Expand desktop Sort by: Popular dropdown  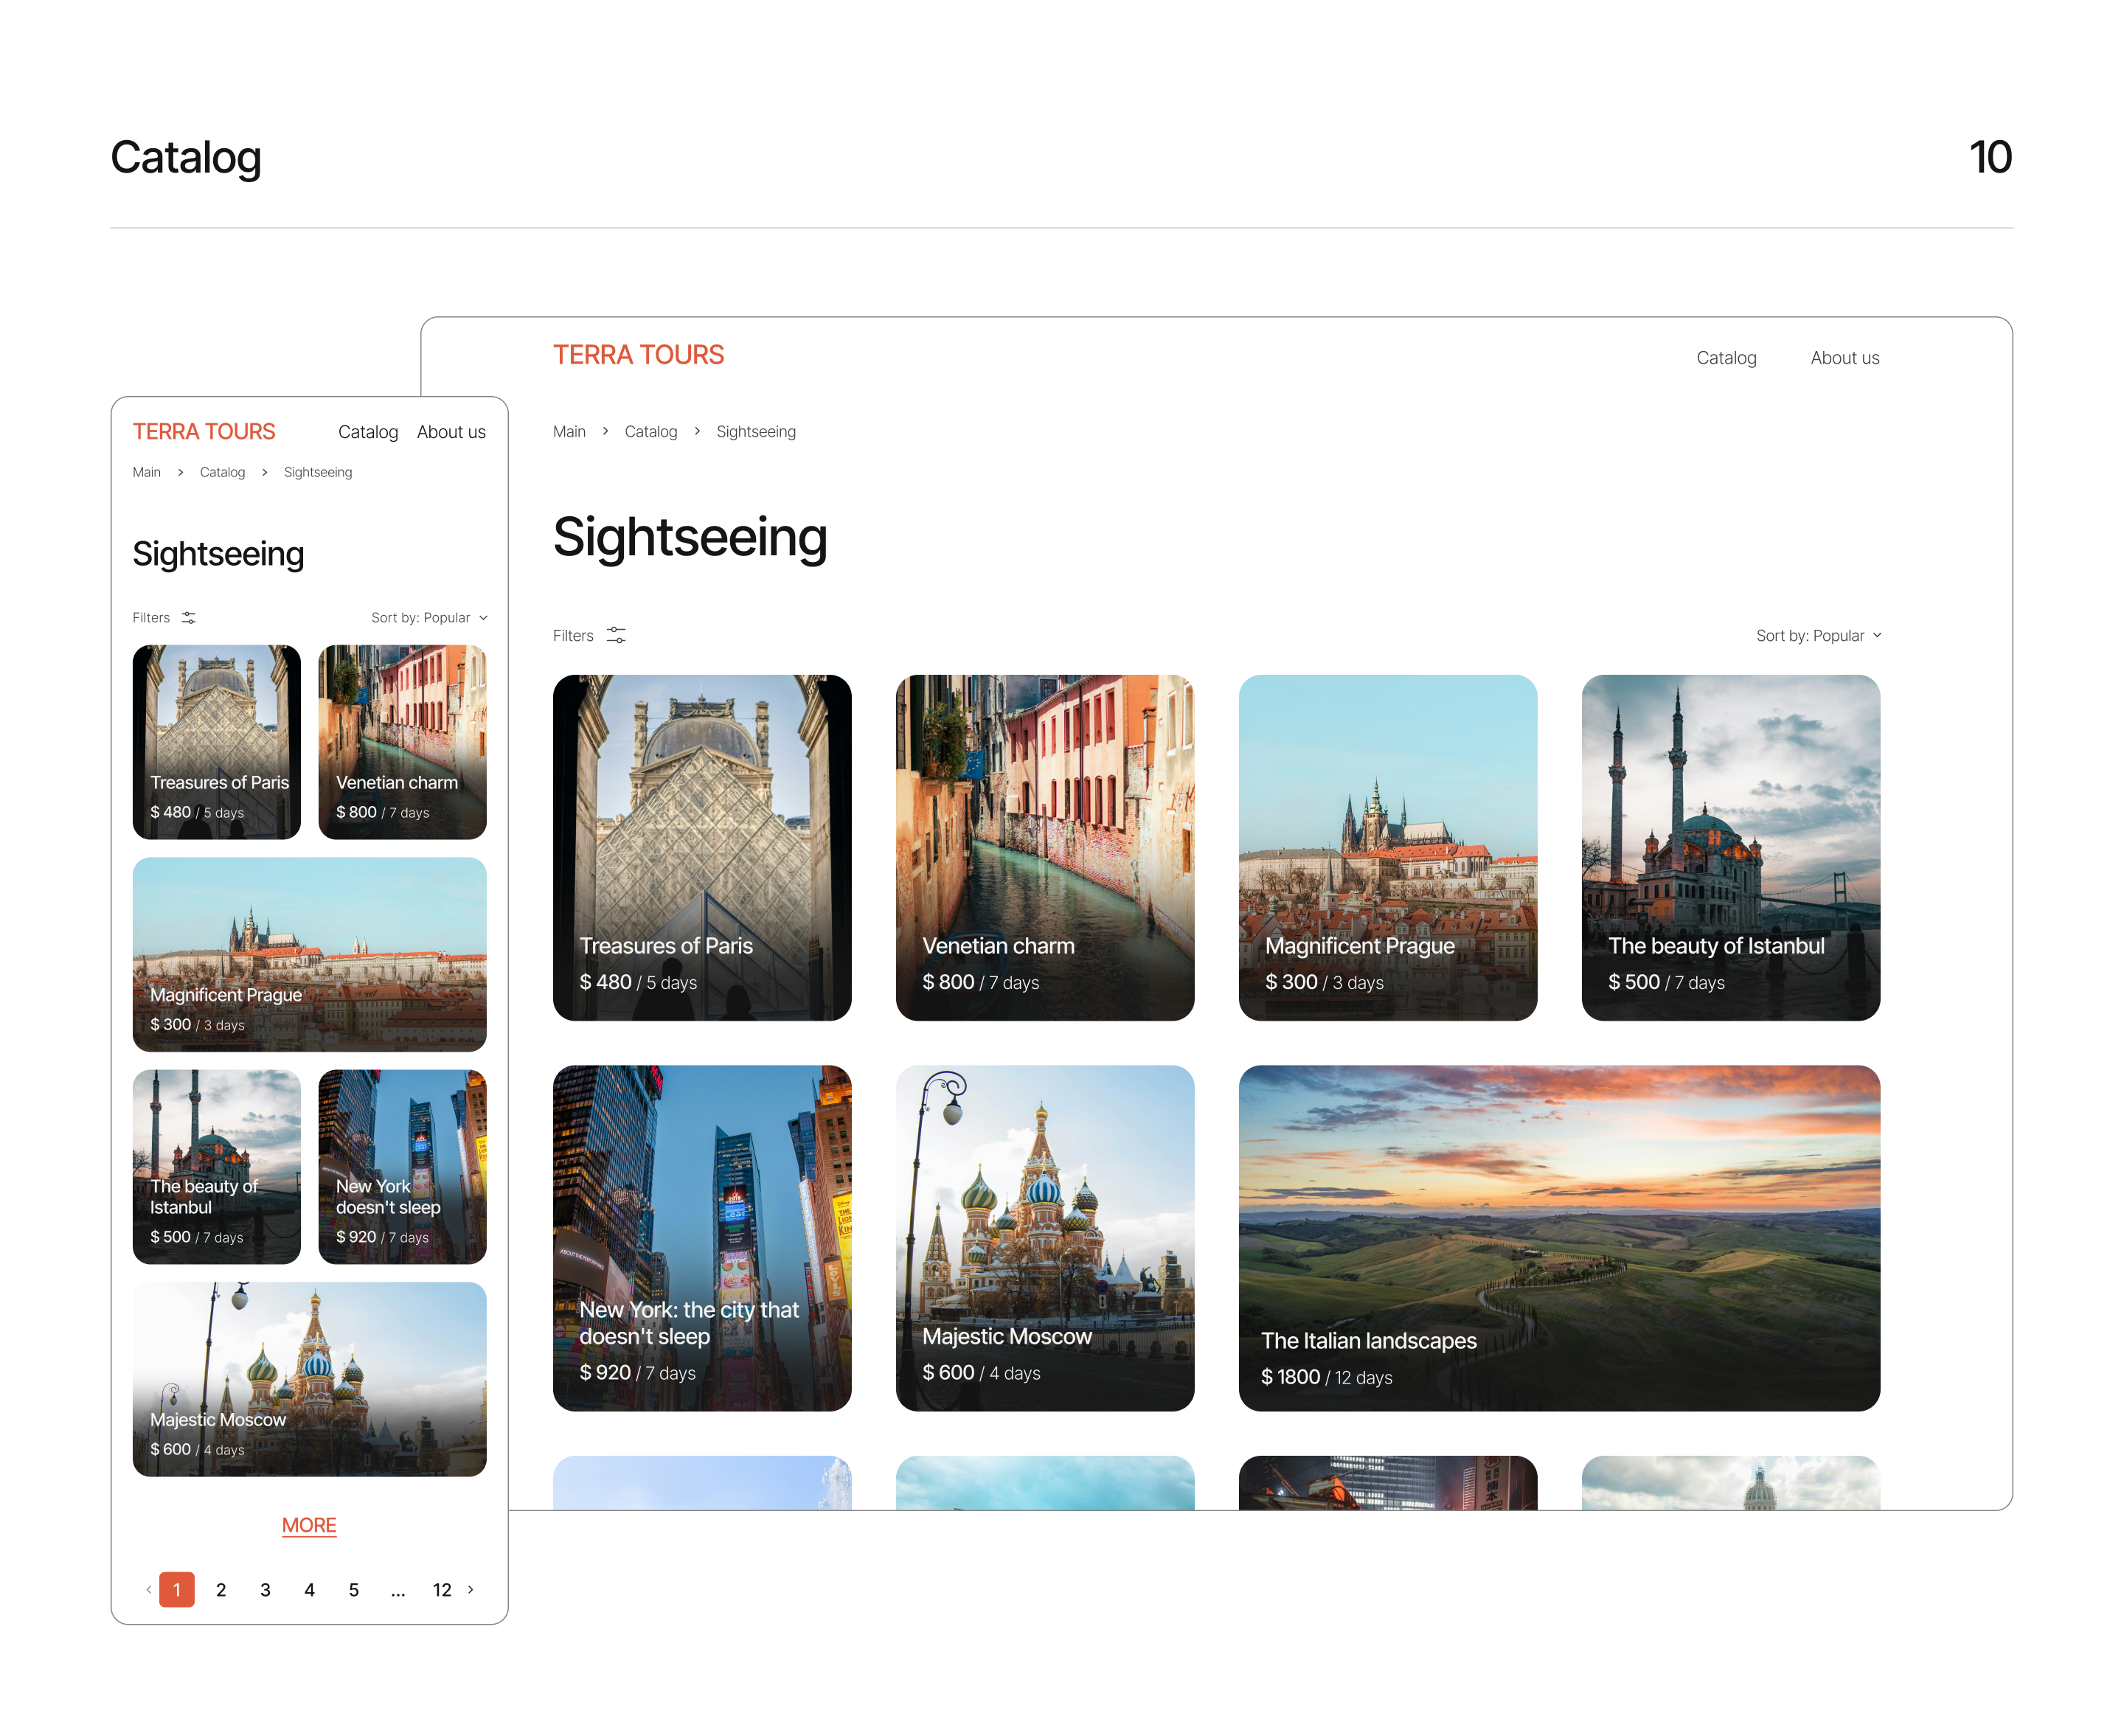(x=1818, y=635)
